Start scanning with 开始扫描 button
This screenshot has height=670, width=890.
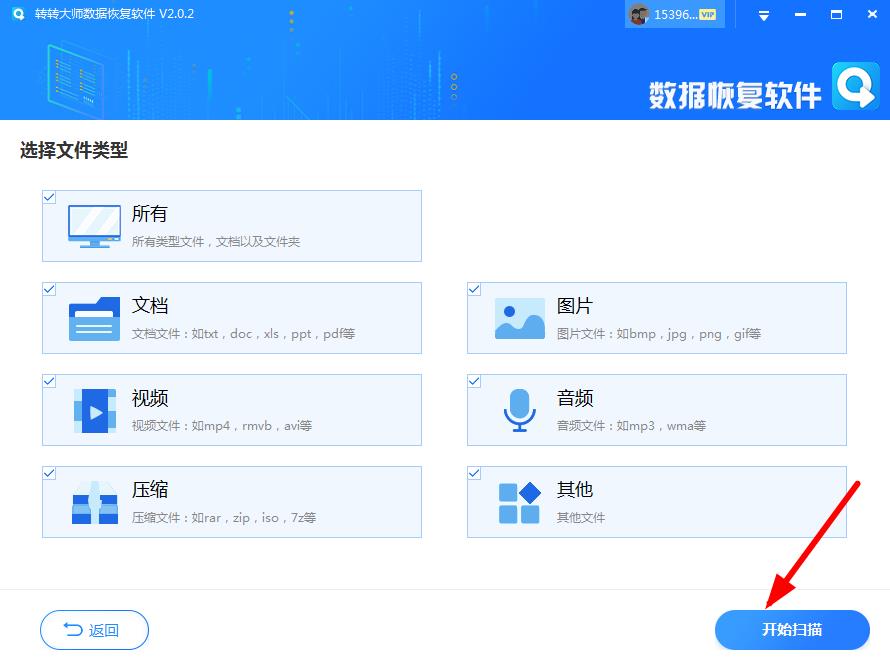(792, 630)
